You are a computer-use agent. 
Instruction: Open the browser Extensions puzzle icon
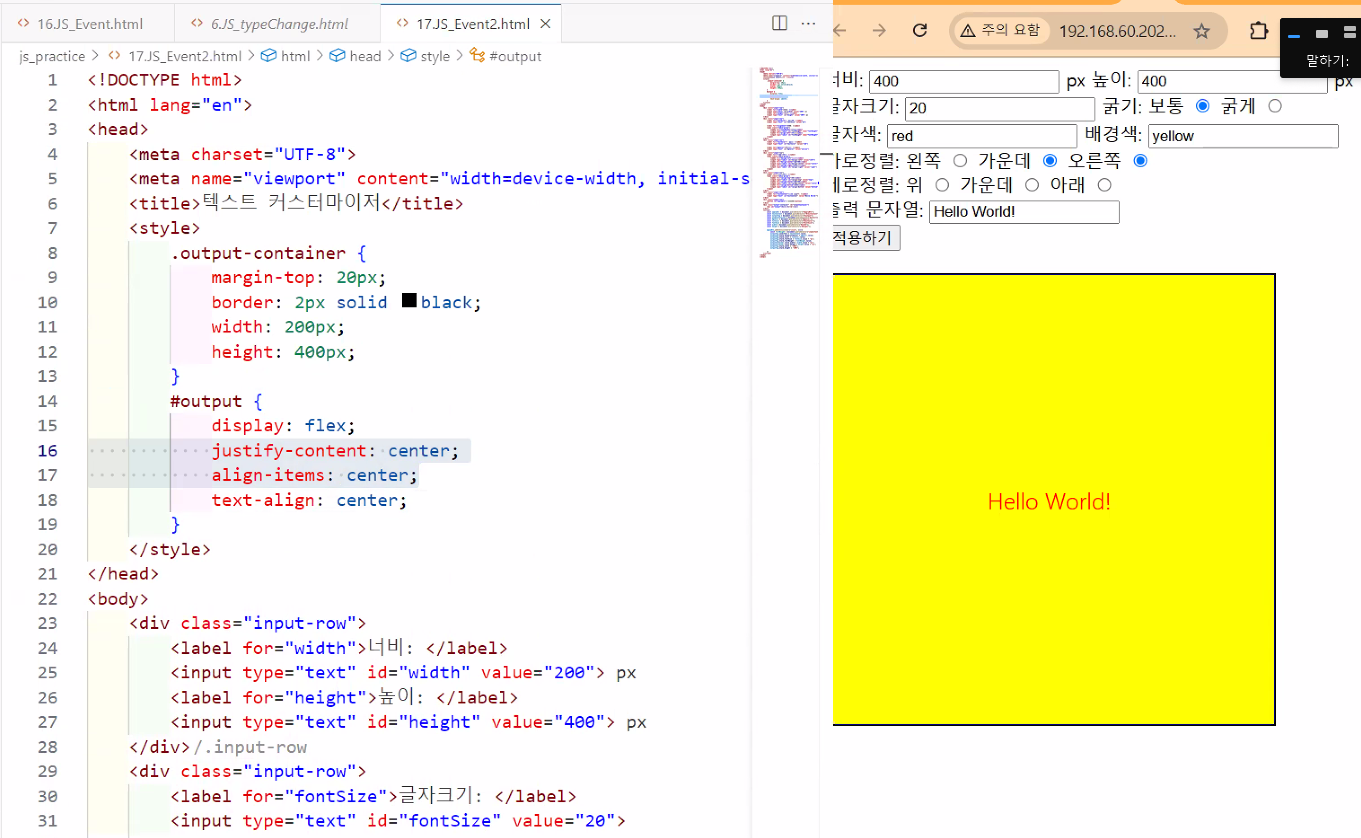click(1258, 31)
